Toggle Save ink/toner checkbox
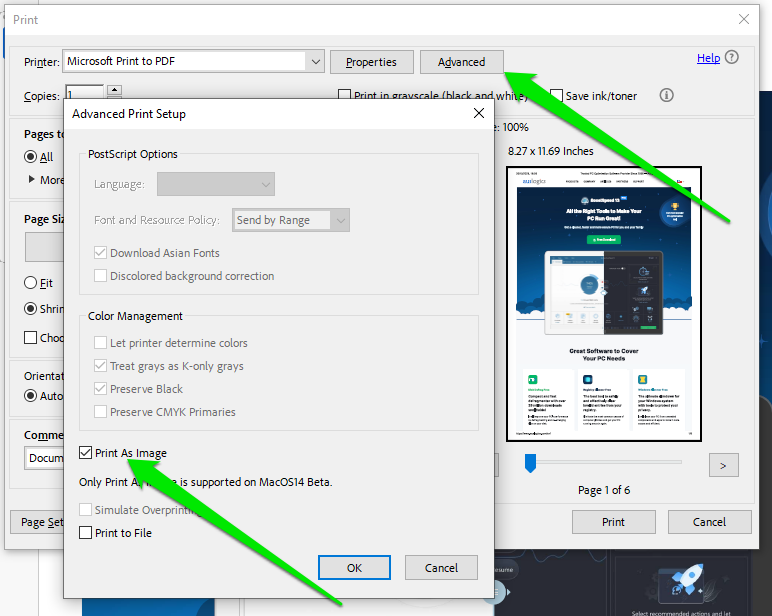The height and width of the screenshot is (616, 772). coord(556,95)
